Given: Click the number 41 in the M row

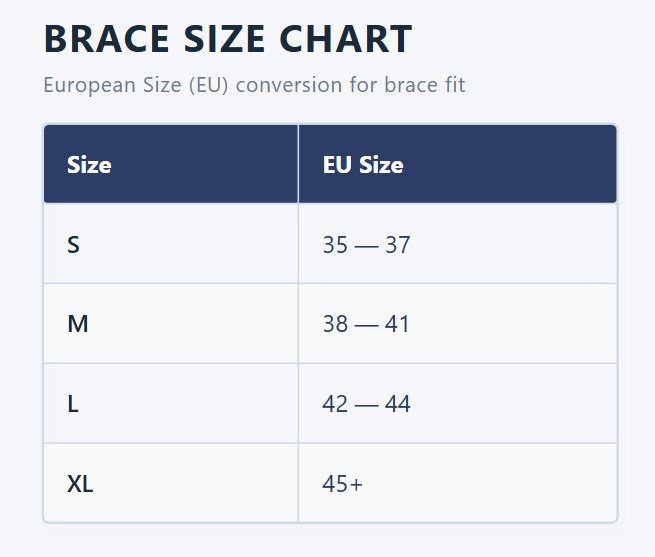Looking at the screenshot, I should tap(397, 324).
